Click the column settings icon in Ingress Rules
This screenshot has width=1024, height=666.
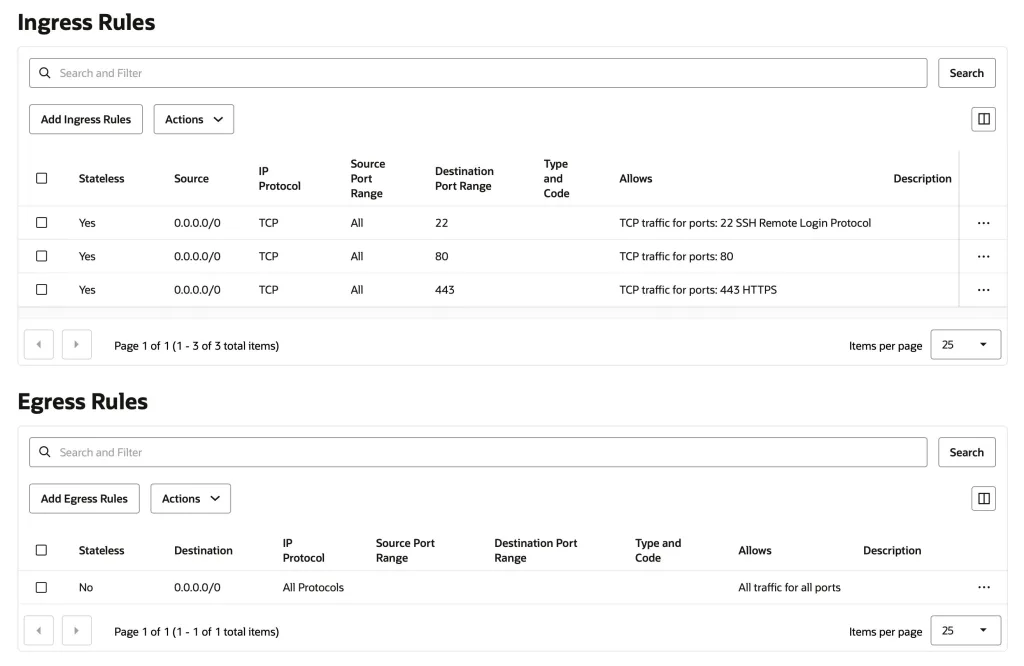coord(983,119)
